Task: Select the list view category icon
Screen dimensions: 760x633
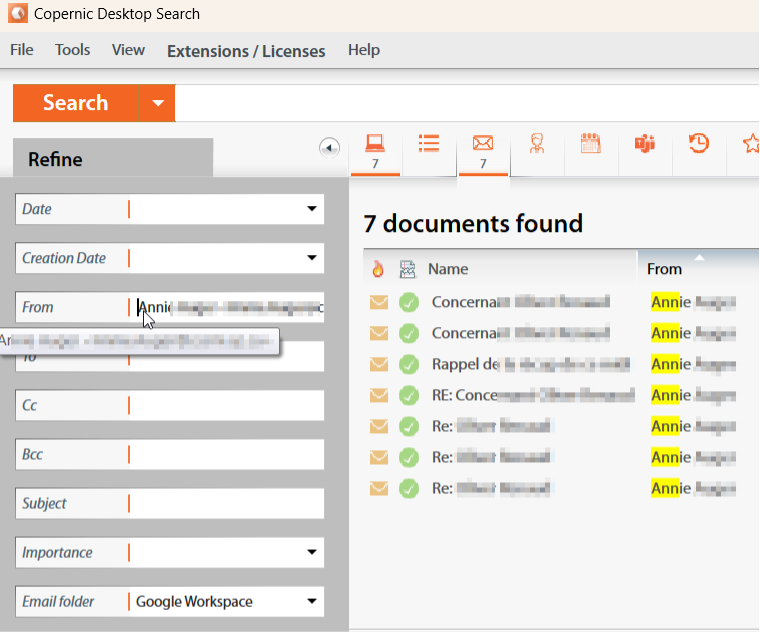Action: (429, 145)
